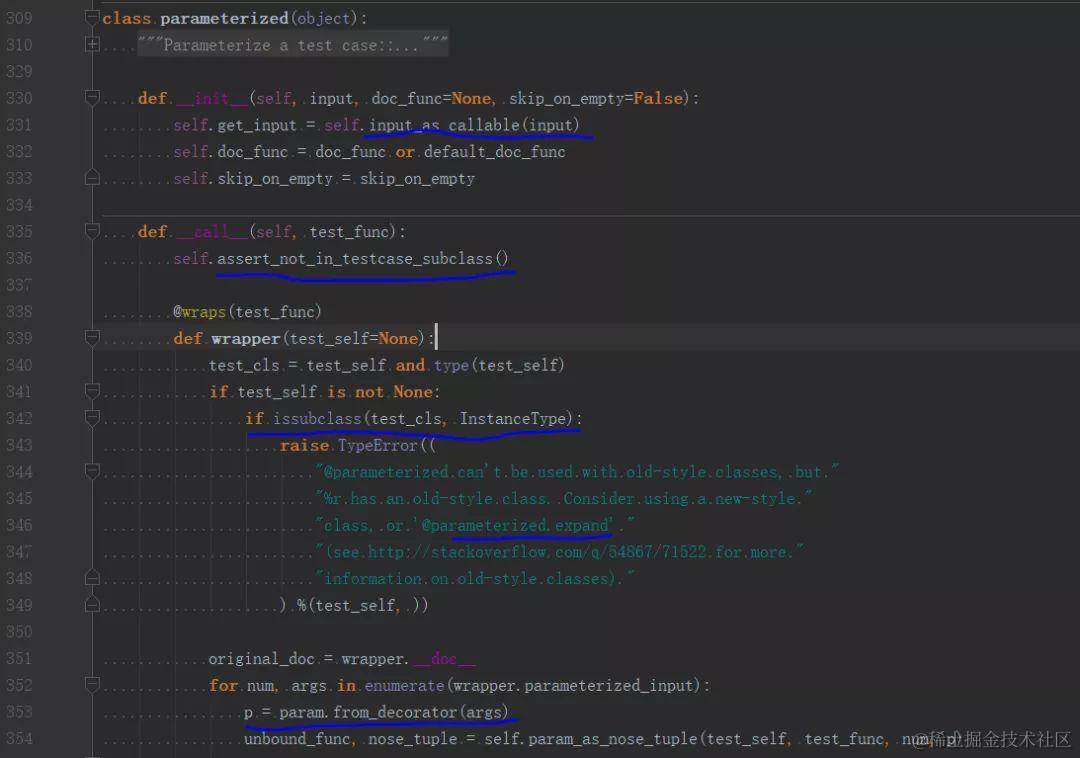Click '__call__' method name
The height and width of the screenshot is (758, 1080).
(x=211, y=232)
